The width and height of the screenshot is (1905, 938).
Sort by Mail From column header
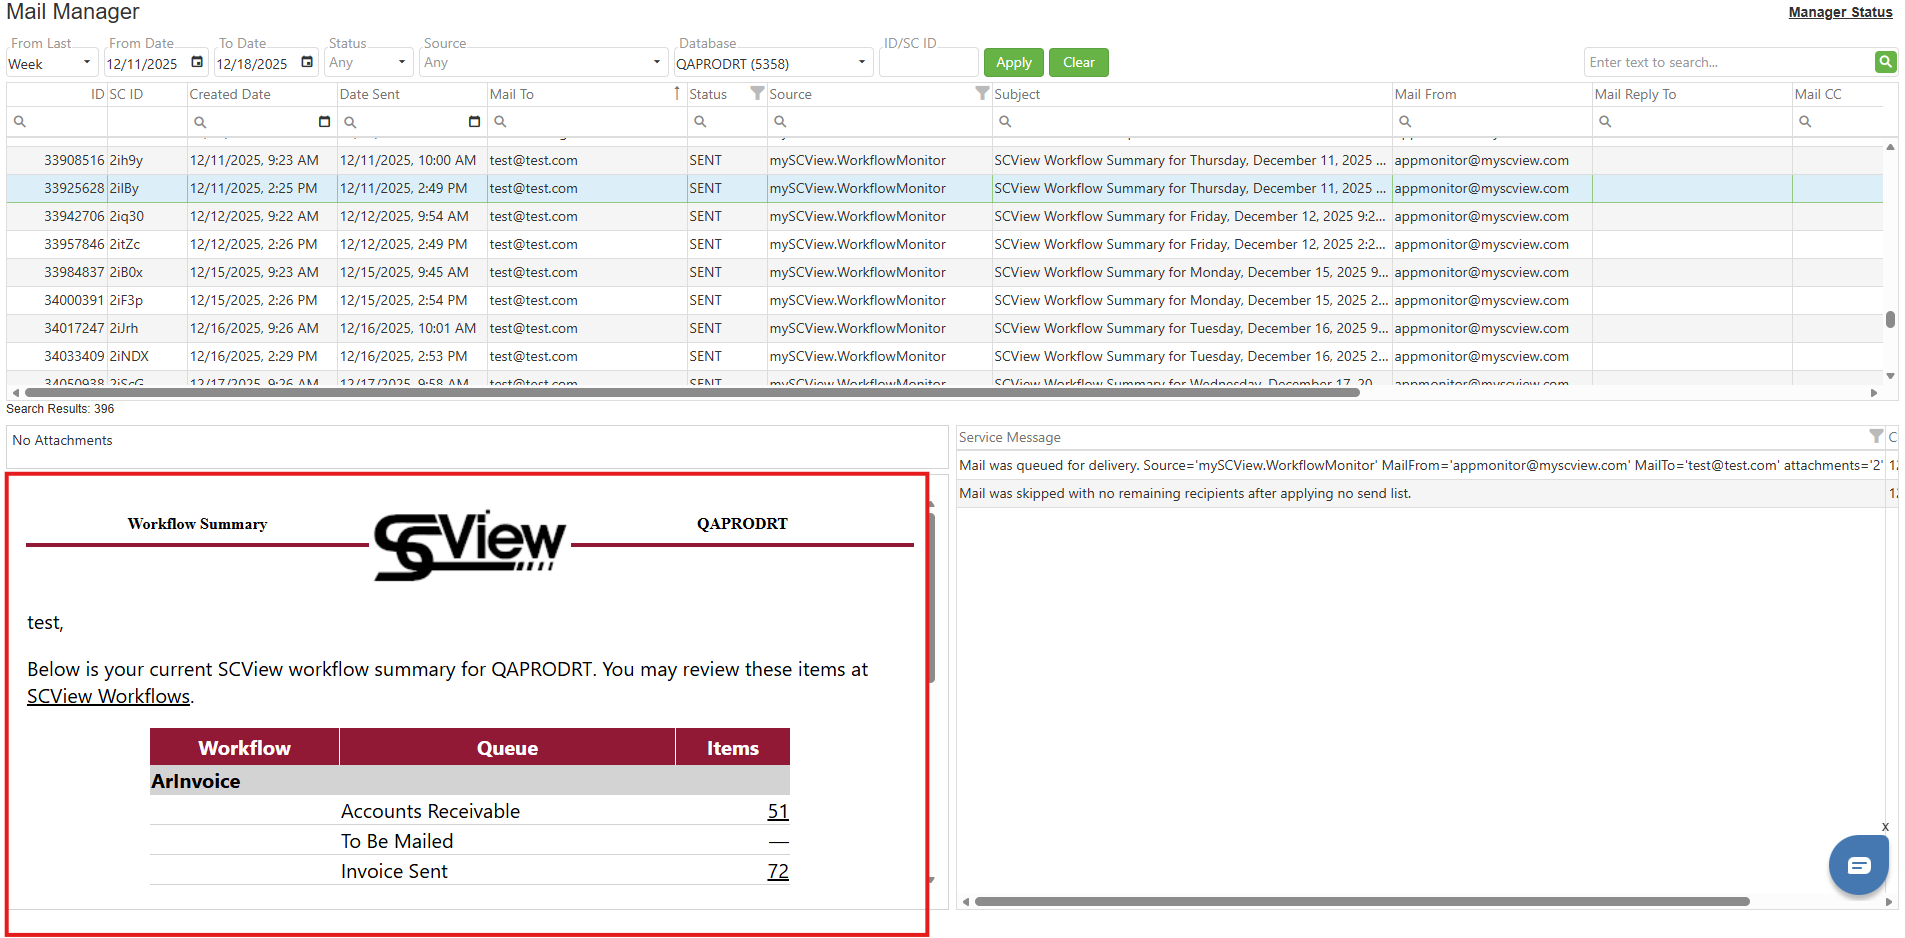click(x=1425, y=94)
